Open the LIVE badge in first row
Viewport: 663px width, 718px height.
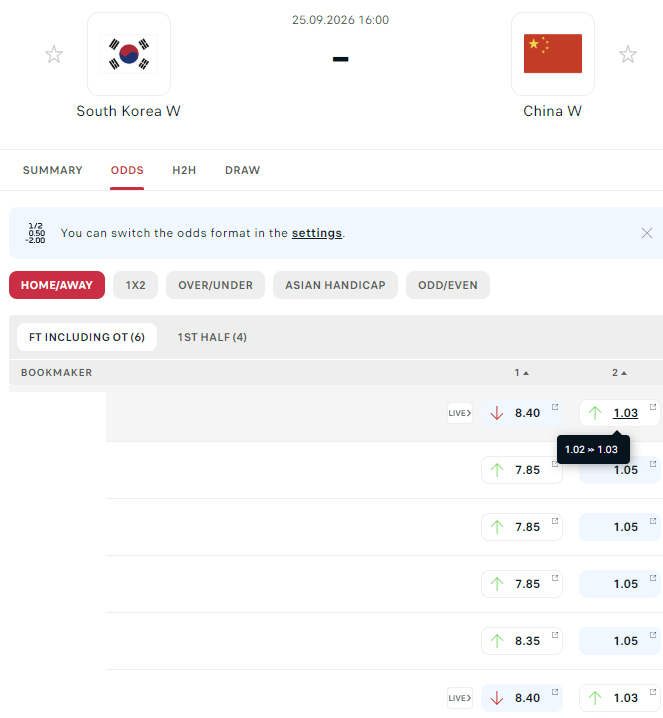460,413
